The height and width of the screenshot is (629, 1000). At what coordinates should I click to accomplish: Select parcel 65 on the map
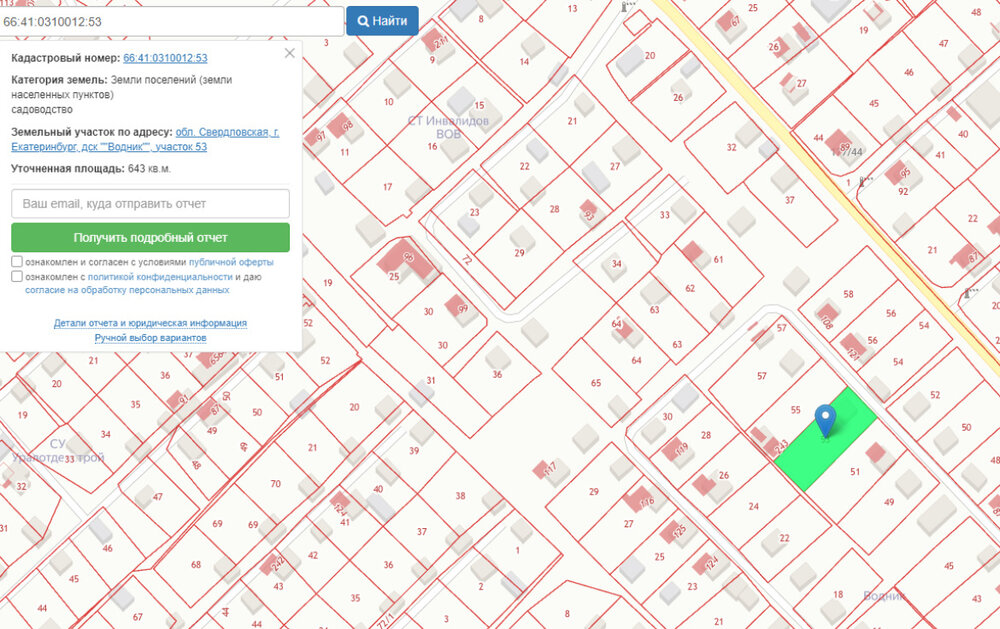click(596, 383)
